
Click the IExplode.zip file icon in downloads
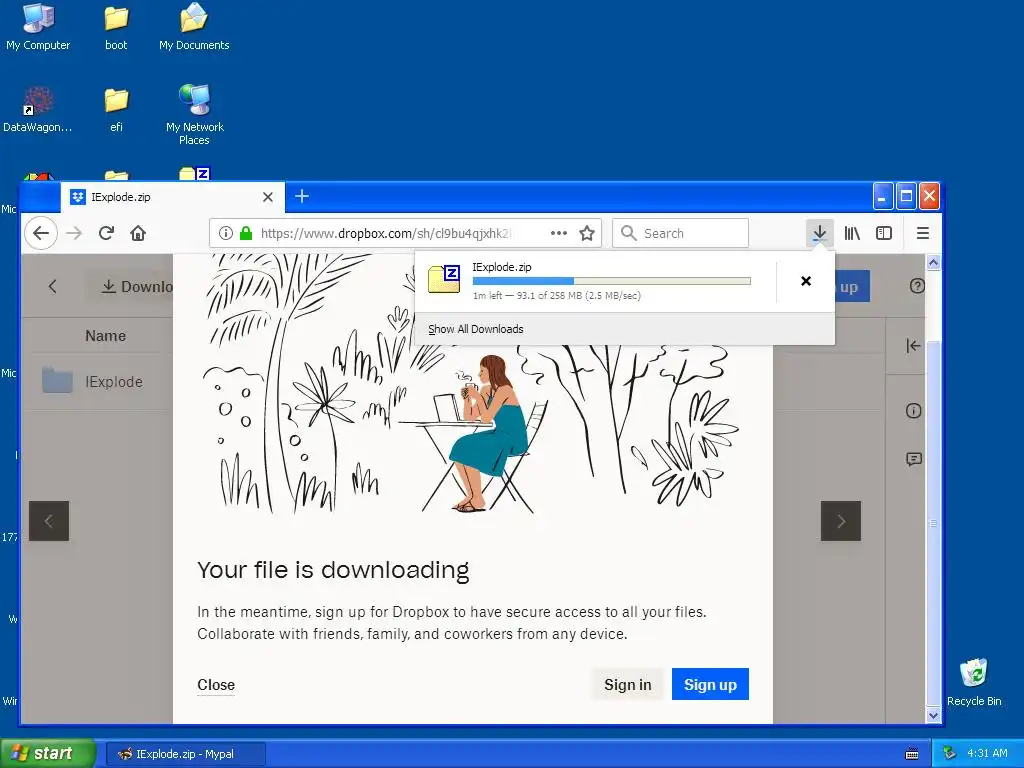point(444,279)
